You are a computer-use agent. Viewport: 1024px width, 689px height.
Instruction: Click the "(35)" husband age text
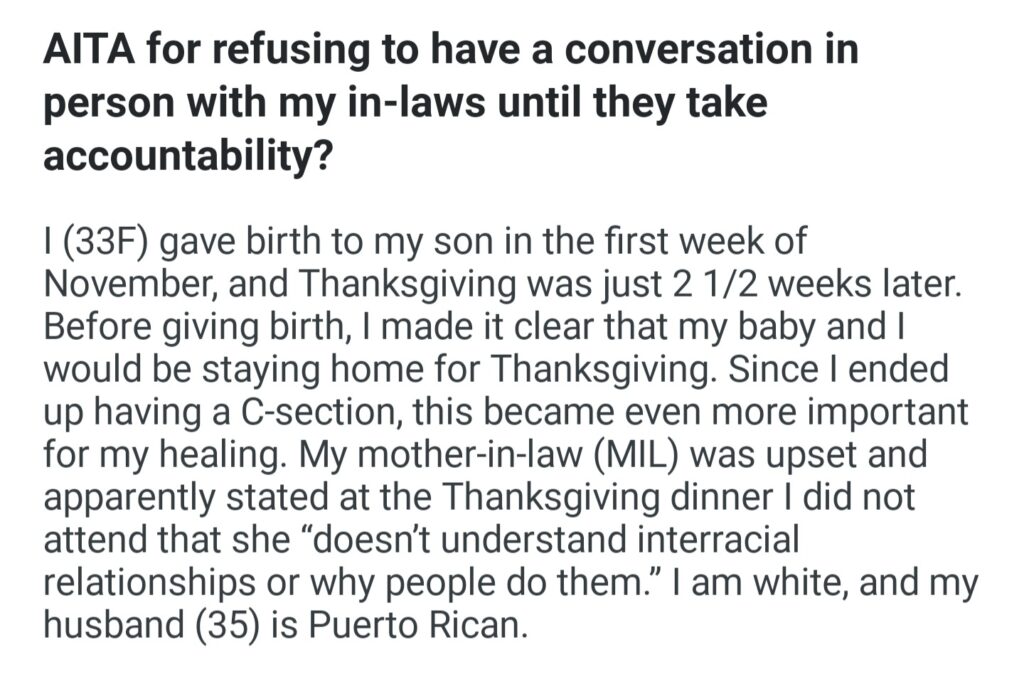239,627
